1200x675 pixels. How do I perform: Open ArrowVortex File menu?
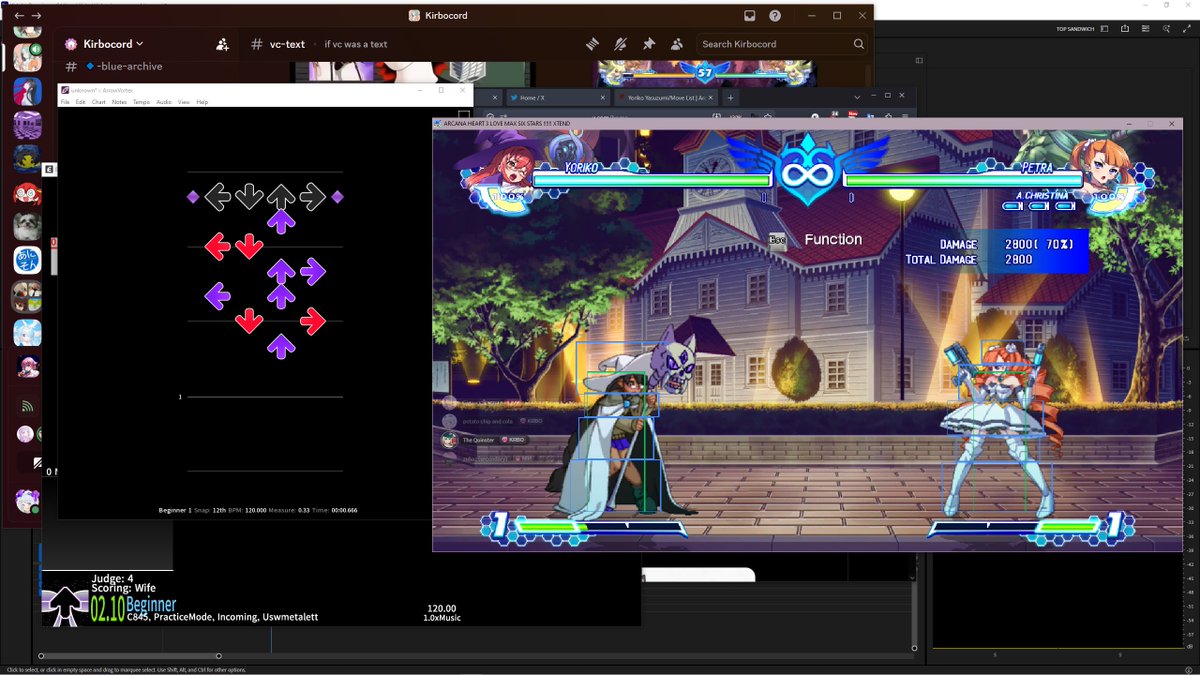click(x=66, y=102)
